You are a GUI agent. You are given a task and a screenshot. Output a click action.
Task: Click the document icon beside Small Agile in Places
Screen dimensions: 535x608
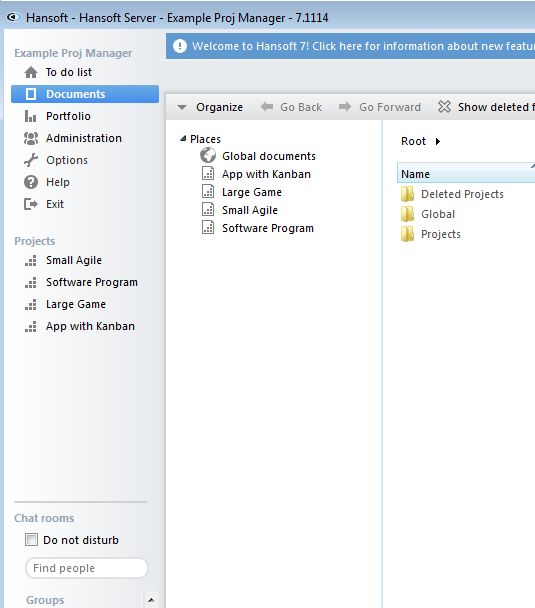(208, 209)
